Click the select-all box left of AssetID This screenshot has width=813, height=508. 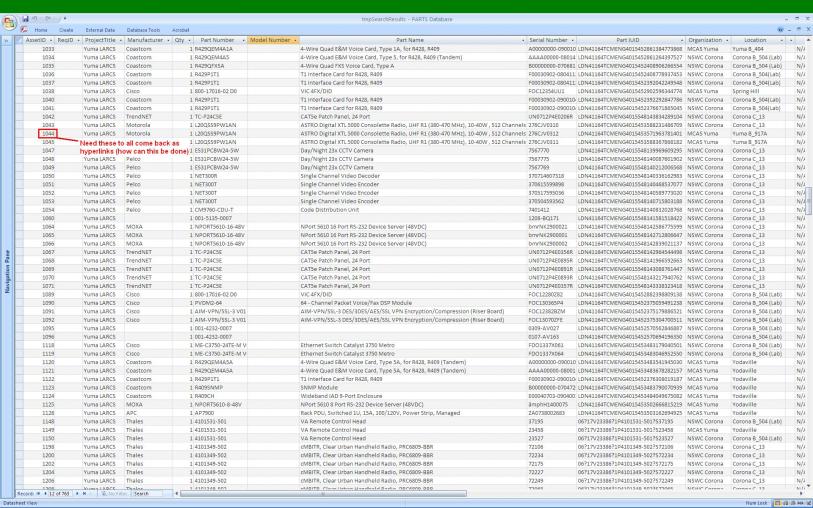(19, 40)
